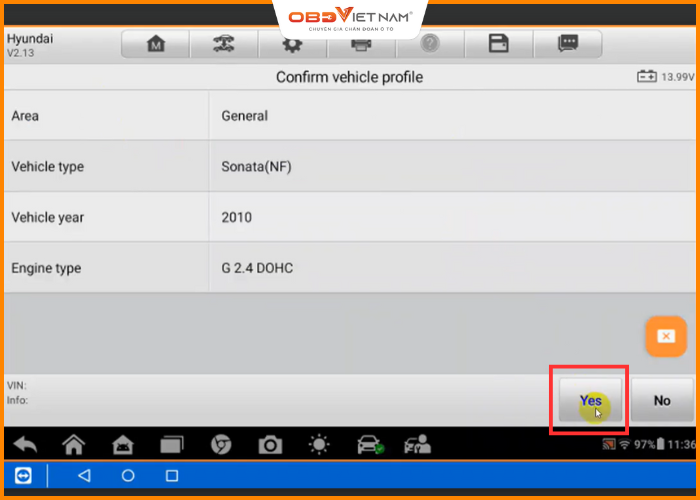Reject profile with the No button
The height and width of the screenshot is (500, 700).
[662, 400]
